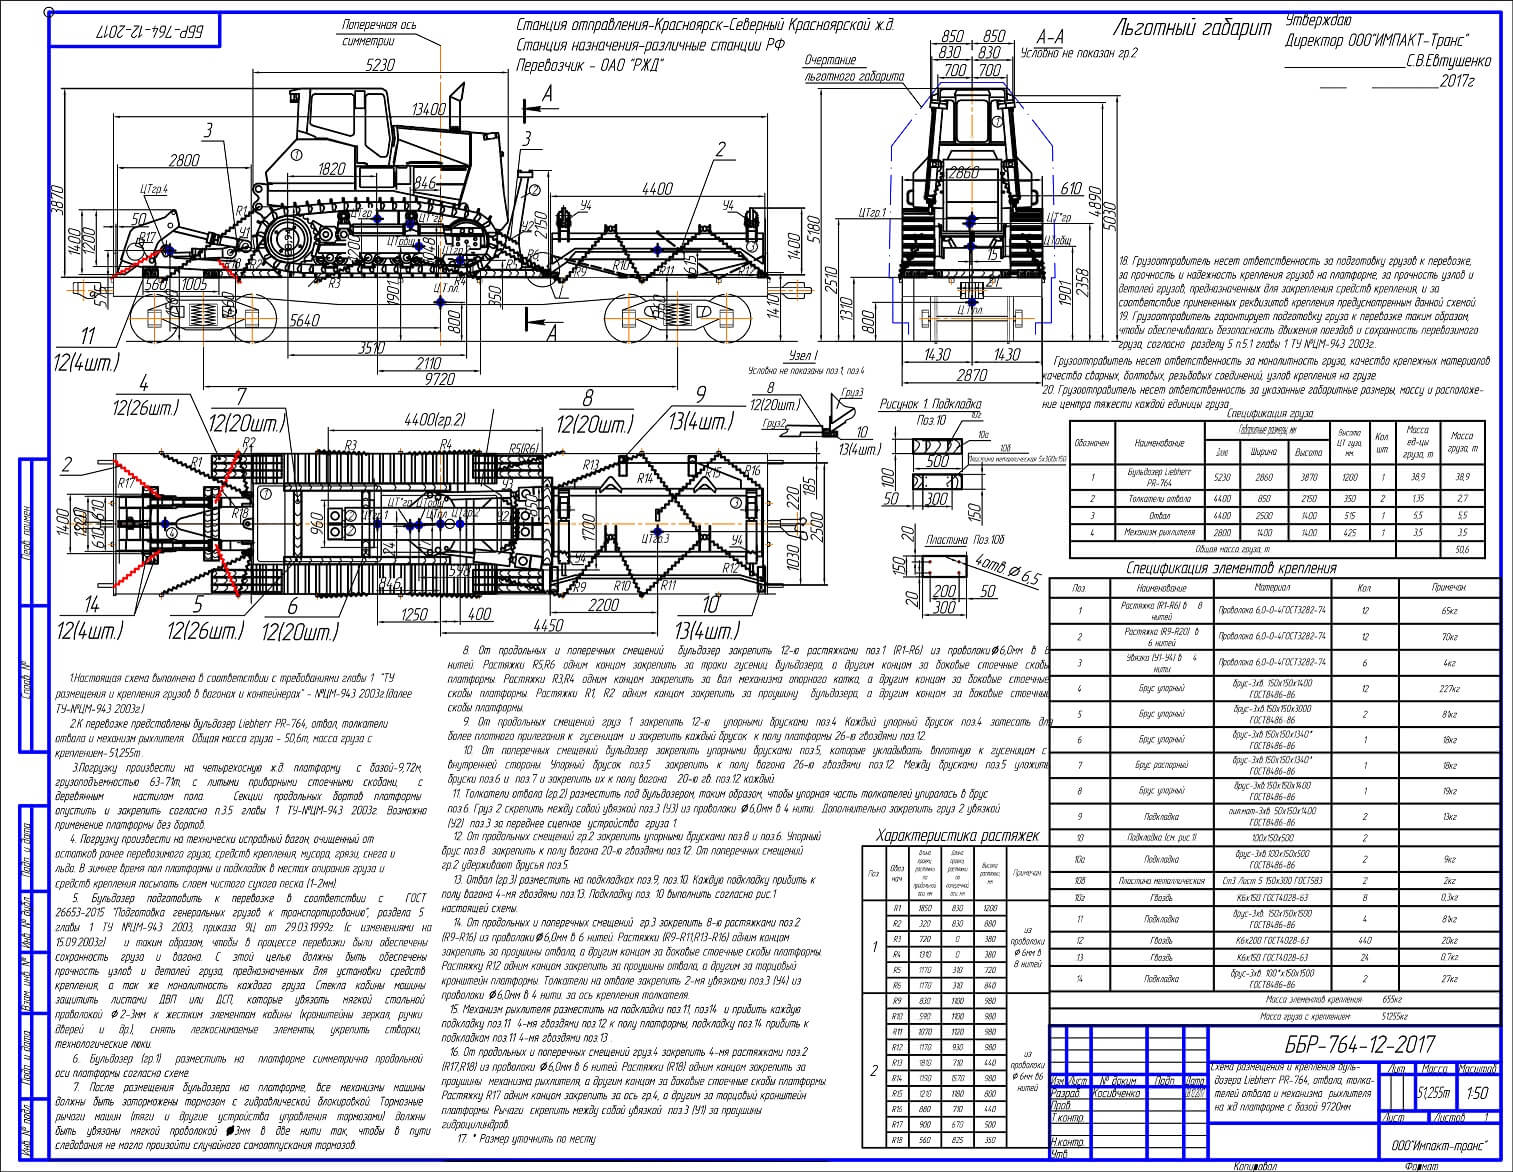Screen dimensions: 1513x1172
Task: Click the dimension "5640" on the side view
Action: 303,321
